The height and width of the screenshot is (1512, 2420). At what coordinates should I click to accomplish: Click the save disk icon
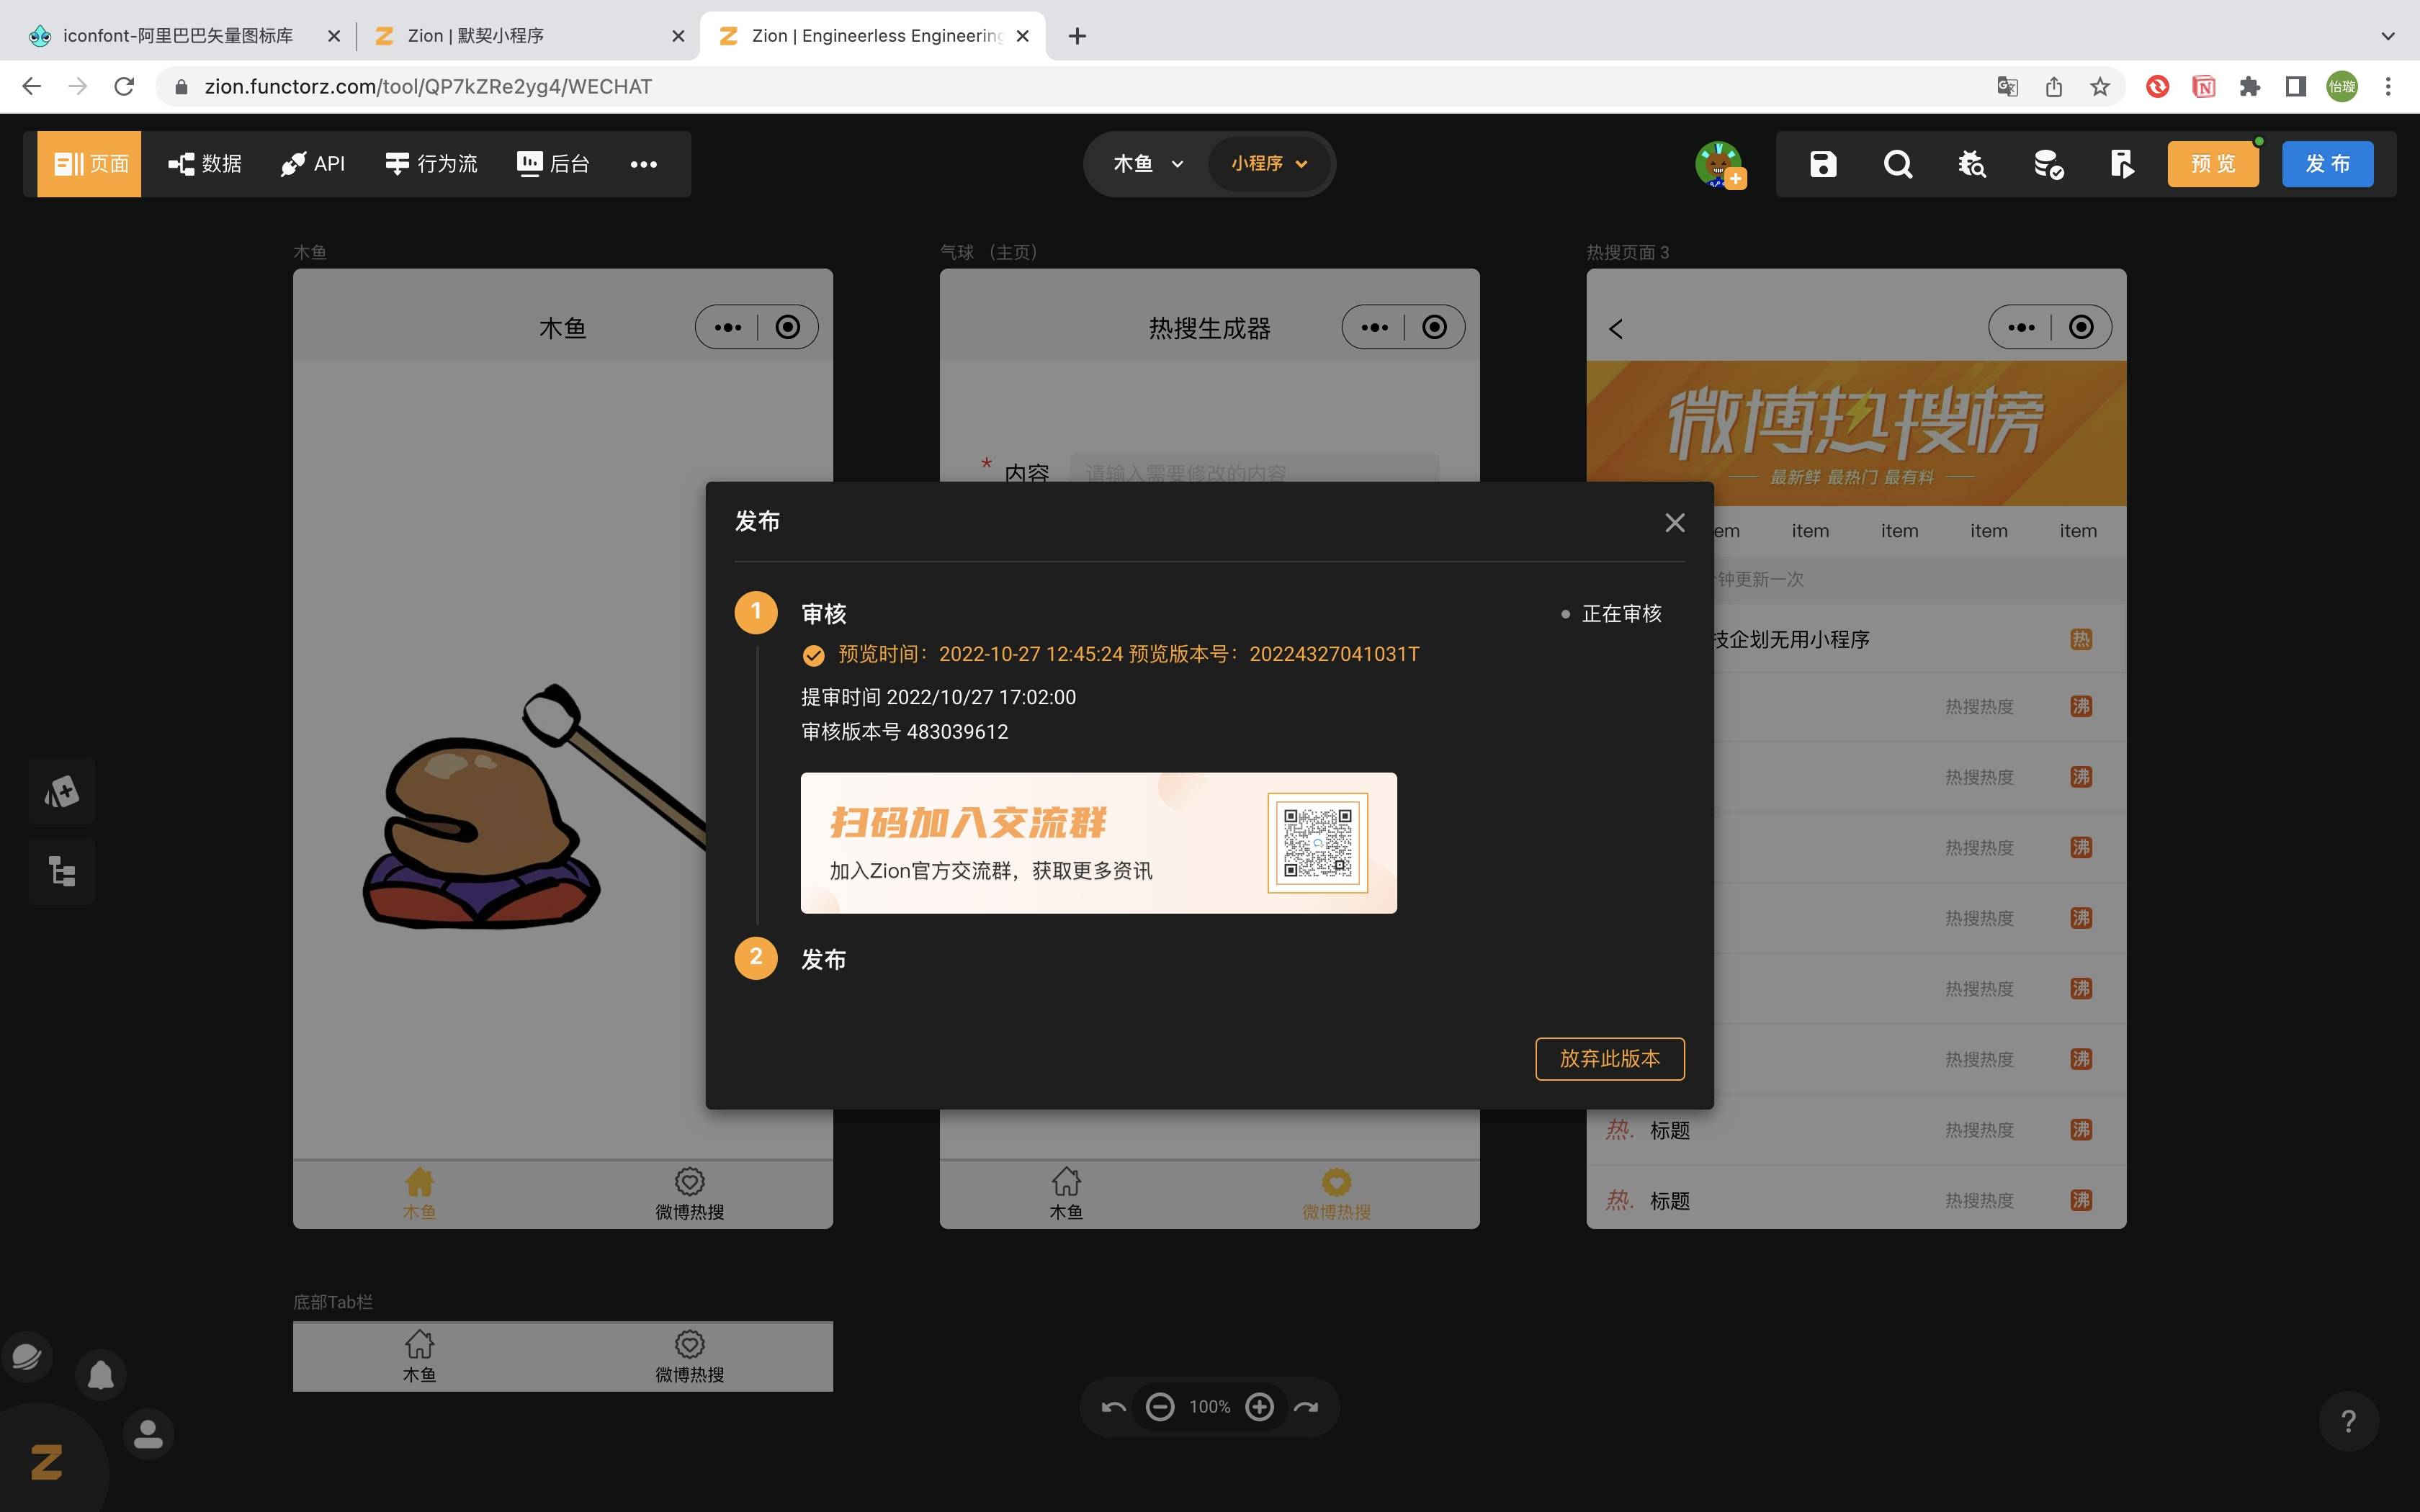point(1823,164)
